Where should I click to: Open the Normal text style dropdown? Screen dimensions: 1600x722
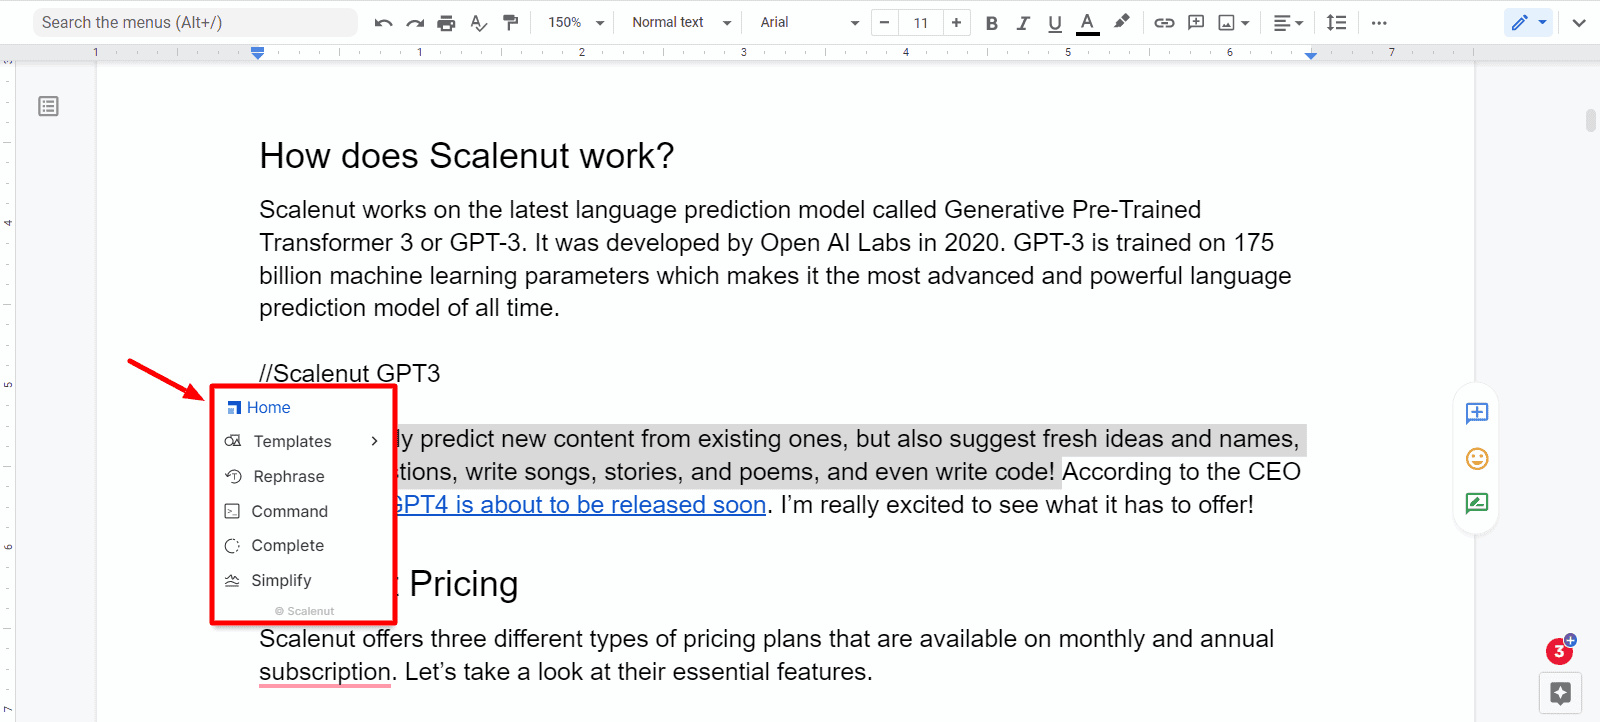click(x=681, y=22)
